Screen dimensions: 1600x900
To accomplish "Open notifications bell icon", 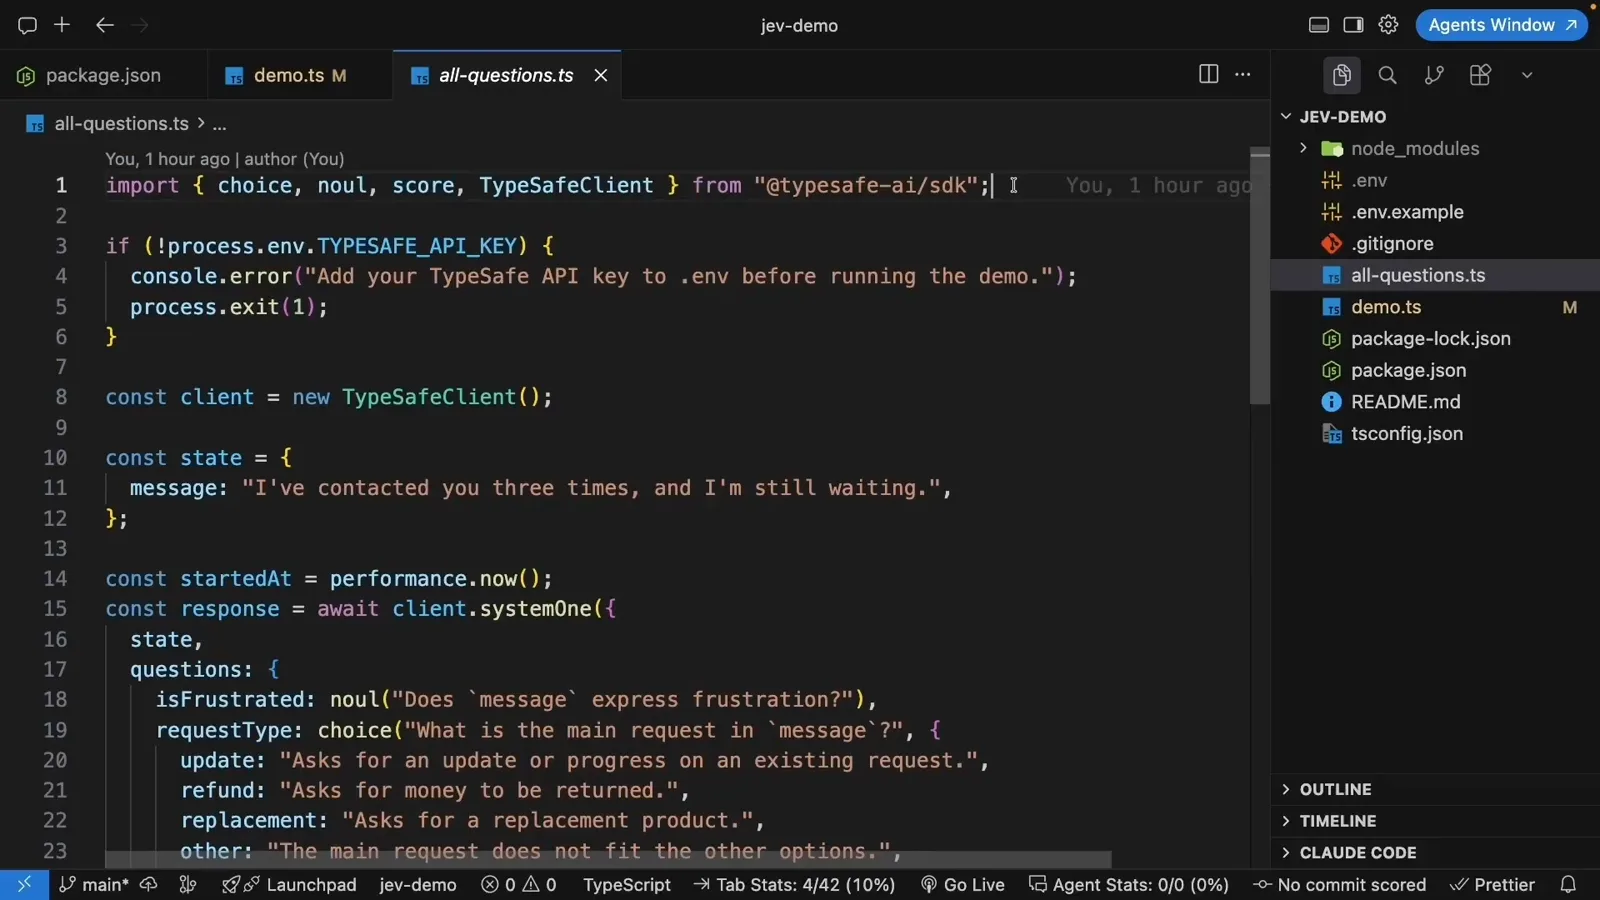I will pyautogui.click(x=1568, y=885).
